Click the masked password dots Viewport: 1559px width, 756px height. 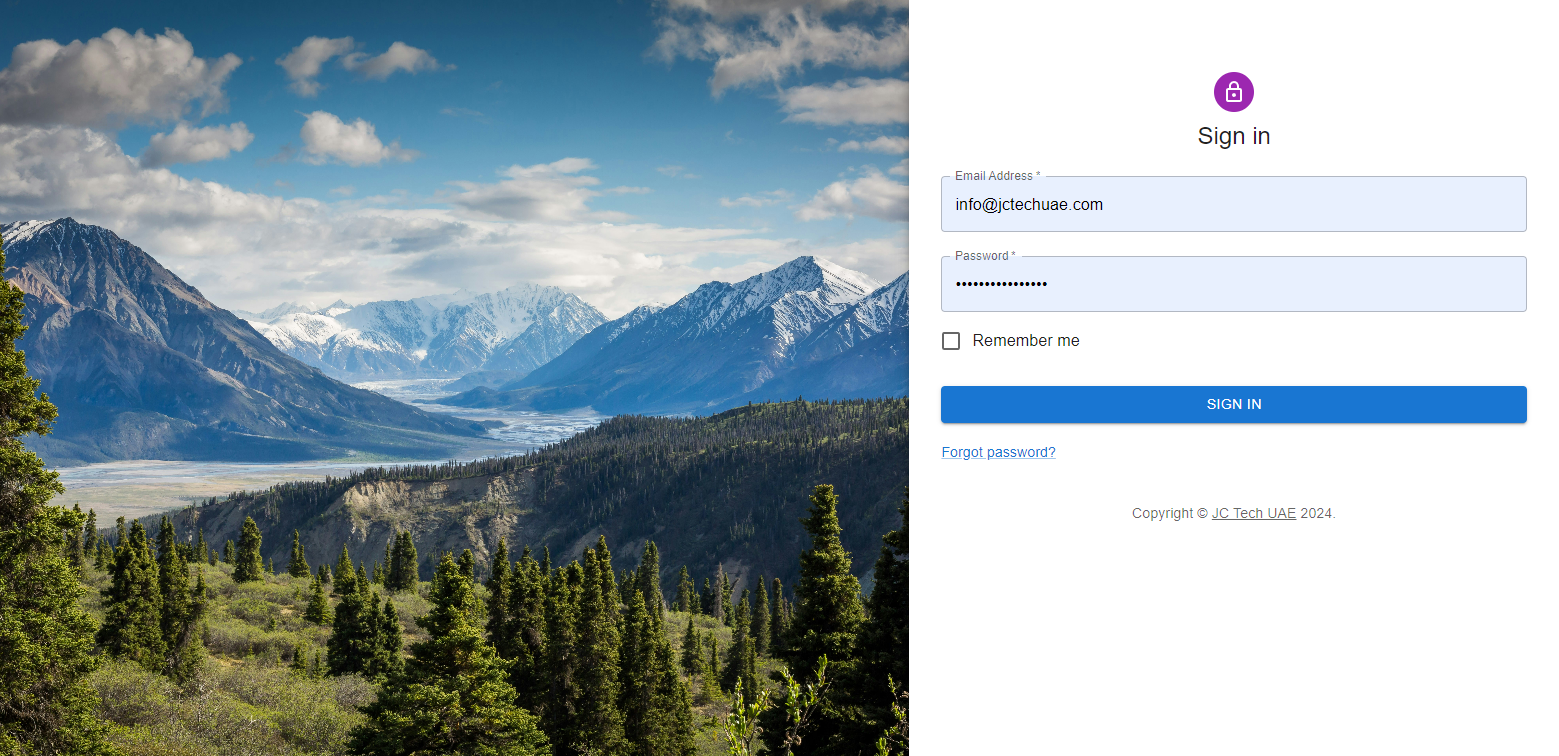[x=1001, y=285]
